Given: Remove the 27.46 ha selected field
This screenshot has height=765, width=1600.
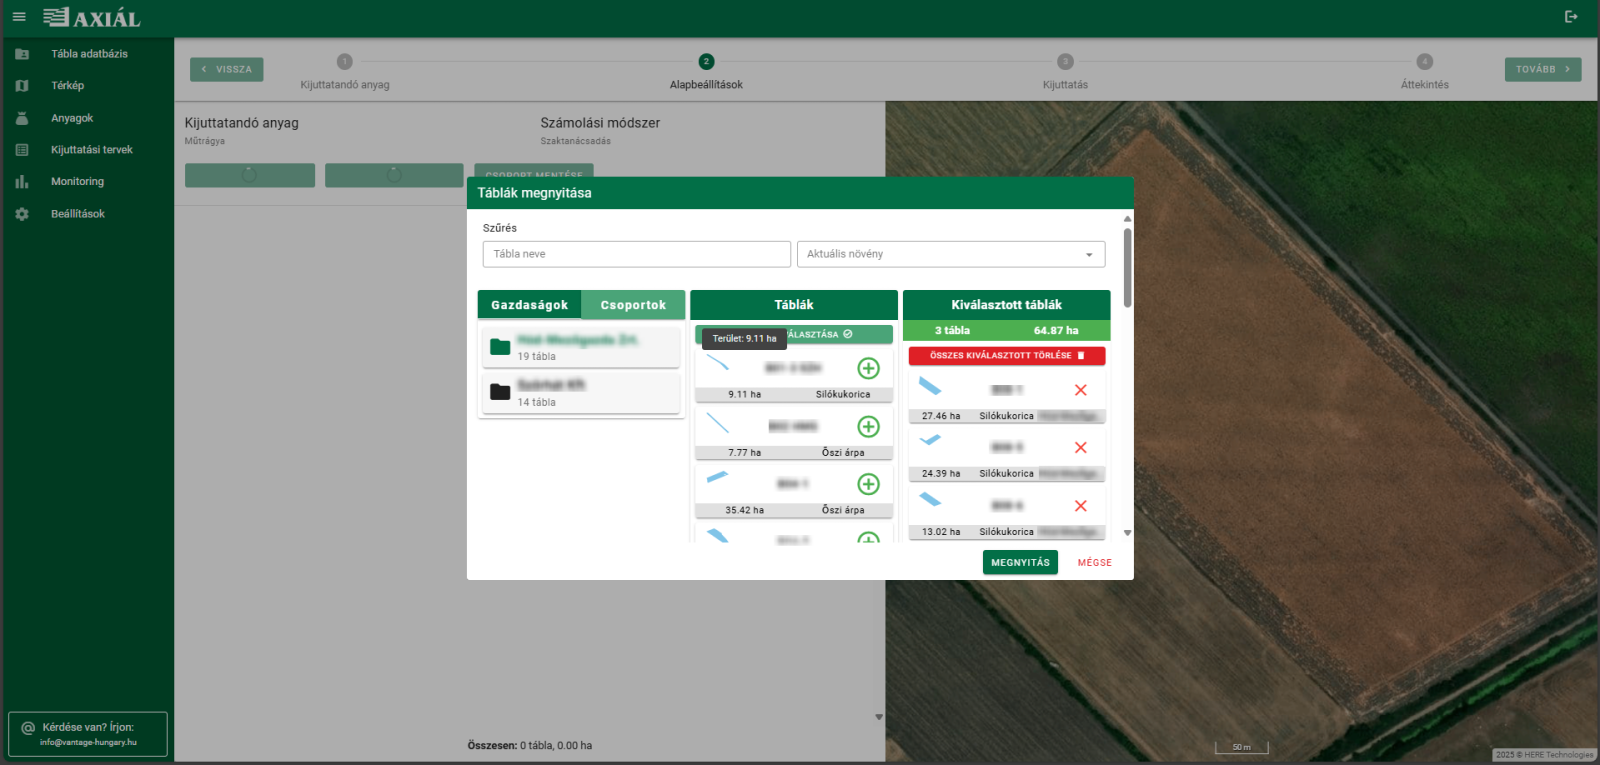Looking at the screenshot, I should click(x=1081, y=390).
